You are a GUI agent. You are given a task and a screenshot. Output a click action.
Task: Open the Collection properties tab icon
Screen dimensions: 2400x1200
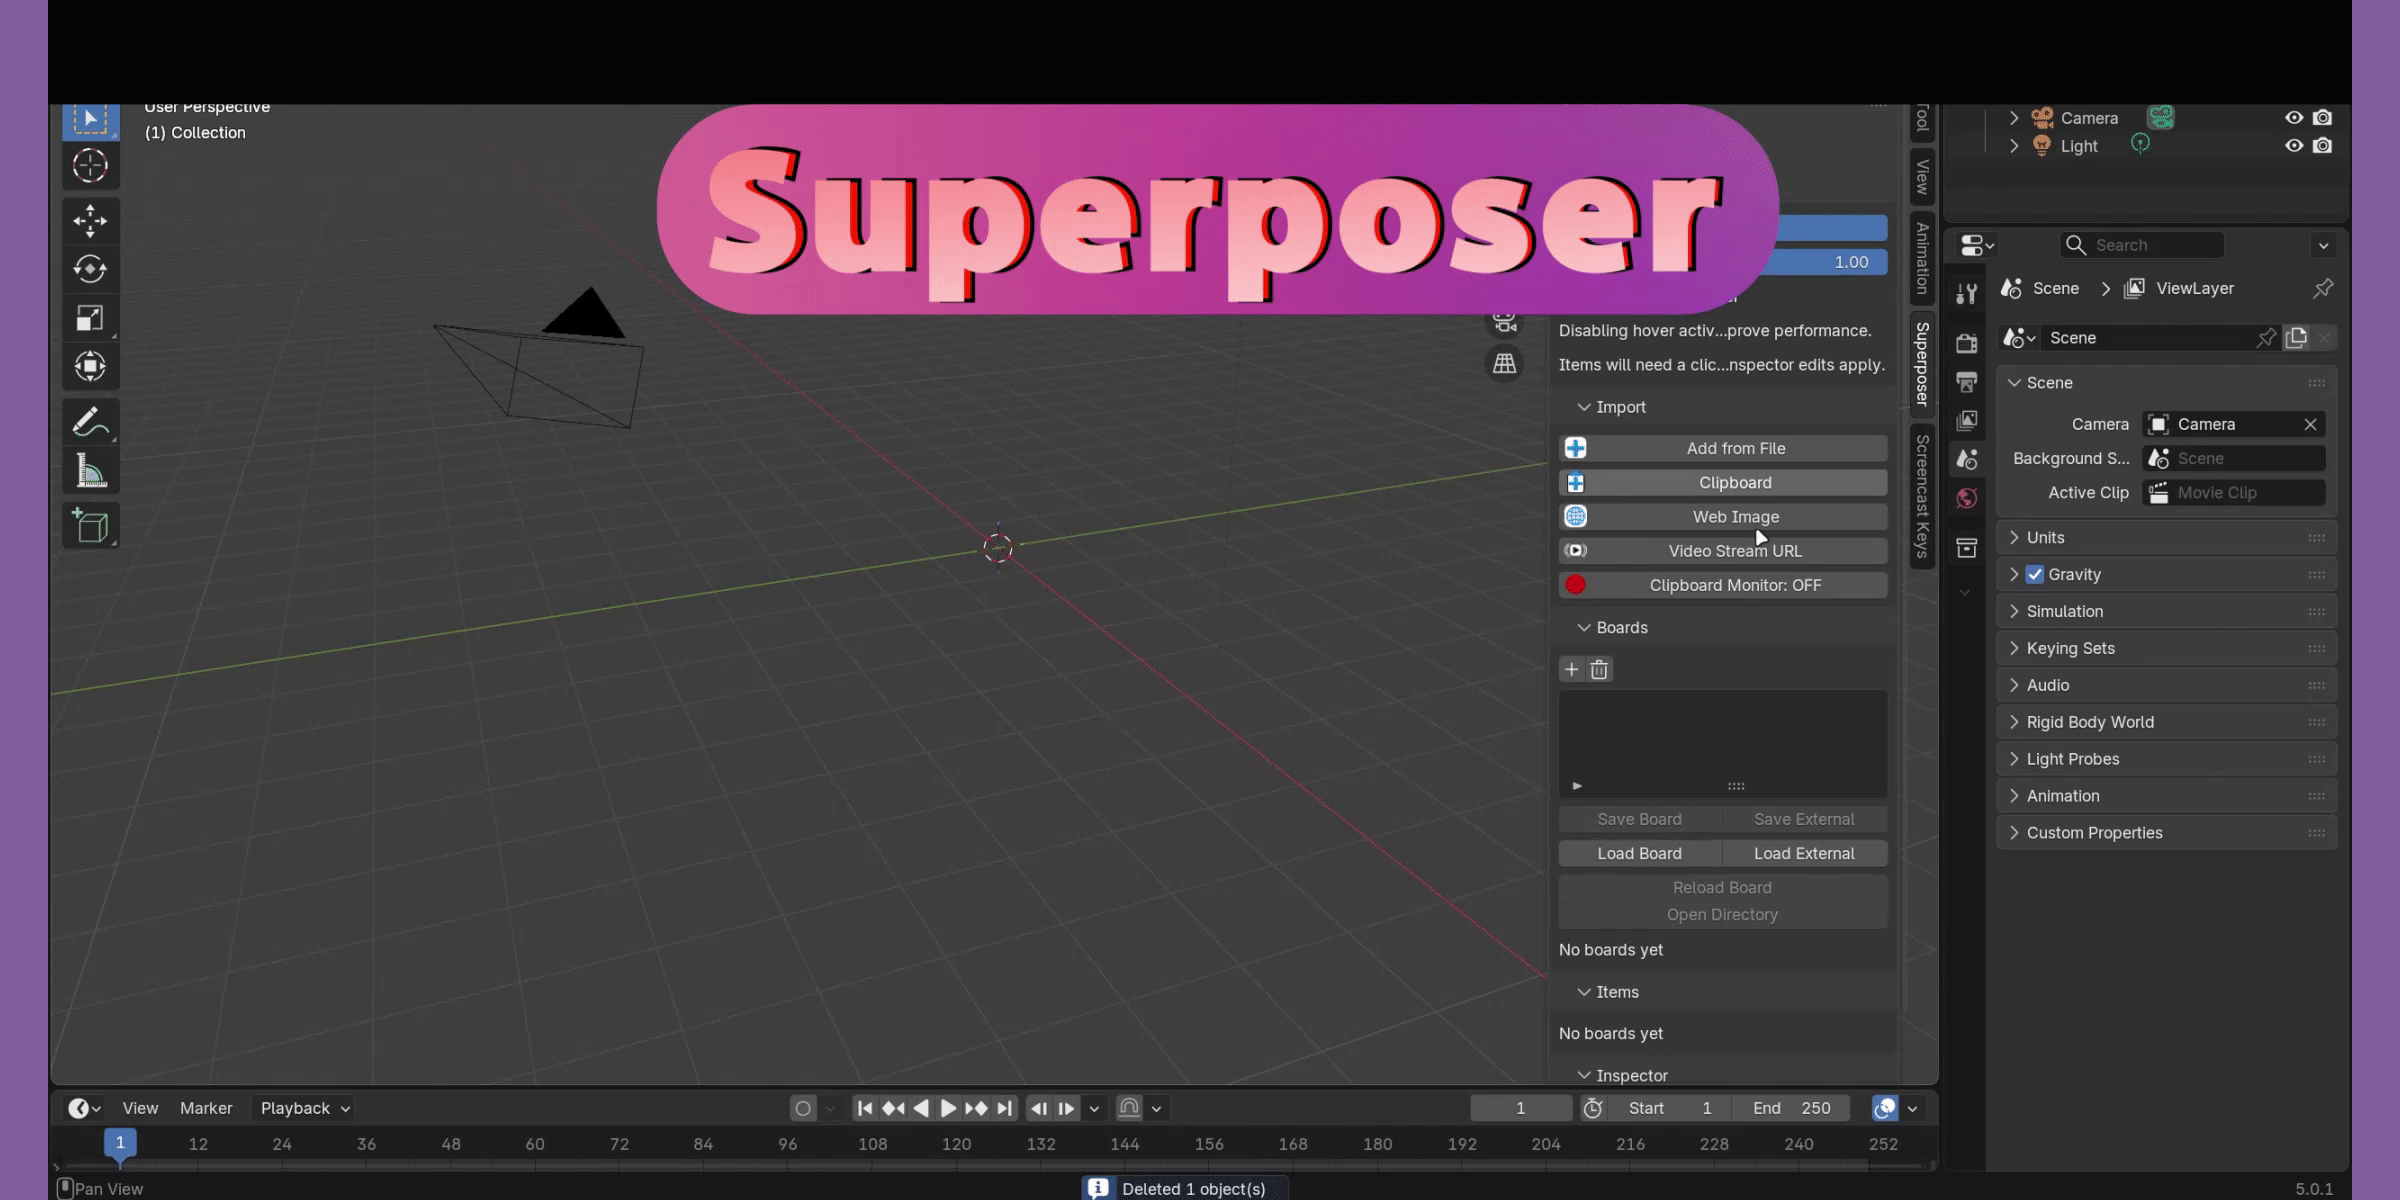(x=1967, y=548)
